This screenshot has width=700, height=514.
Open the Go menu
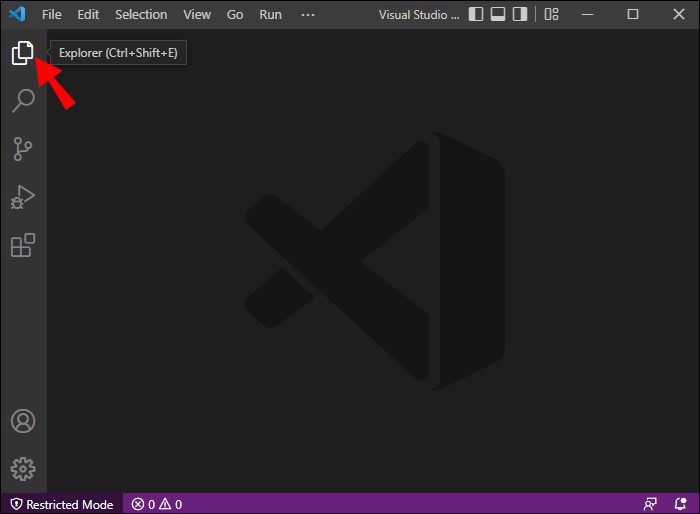pos(235,15)
